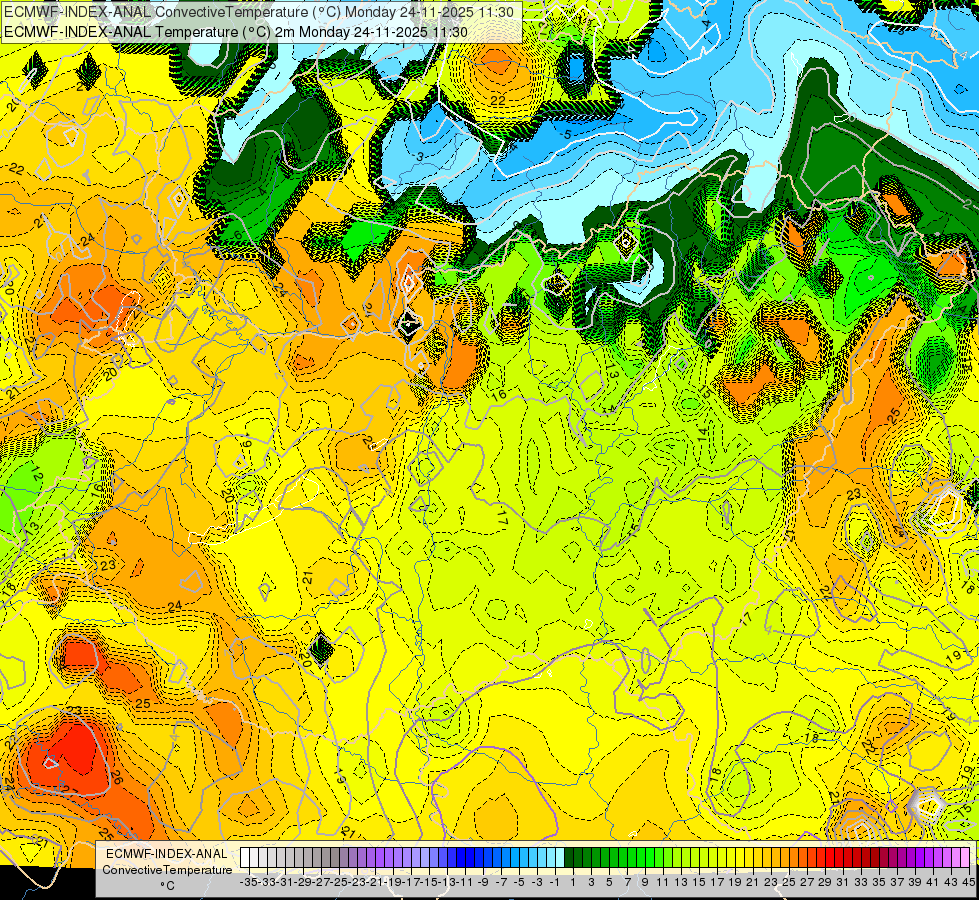Click the ConvectiveTemperature title line at top
This screenshot has width=979, height=900.
tap(259, 12)
